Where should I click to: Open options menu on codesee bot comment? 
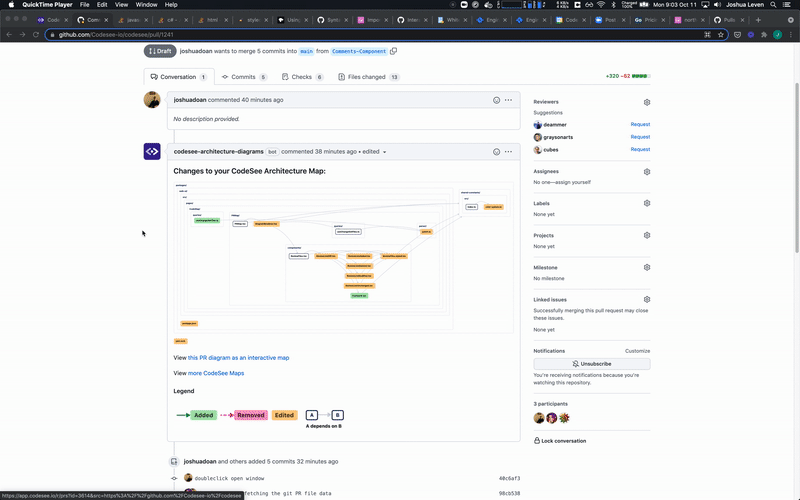coord(508,152)
